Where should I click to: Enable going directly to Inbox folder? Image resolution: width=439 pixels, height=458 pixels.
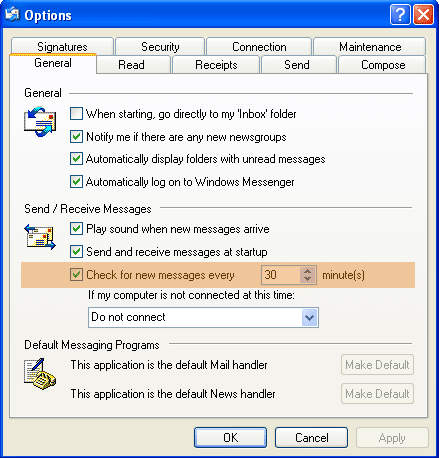pos(76,114)
